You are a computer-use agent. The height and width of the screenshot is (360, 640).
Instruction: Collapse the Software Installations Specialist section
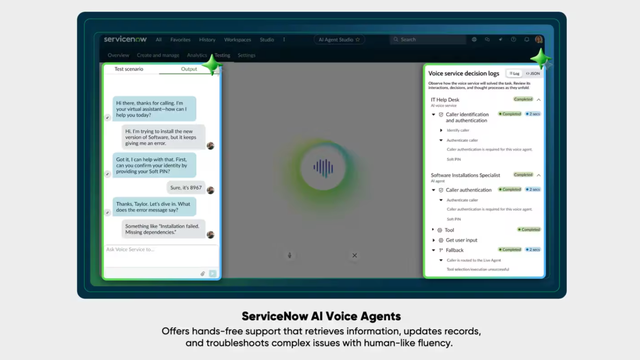539,175
